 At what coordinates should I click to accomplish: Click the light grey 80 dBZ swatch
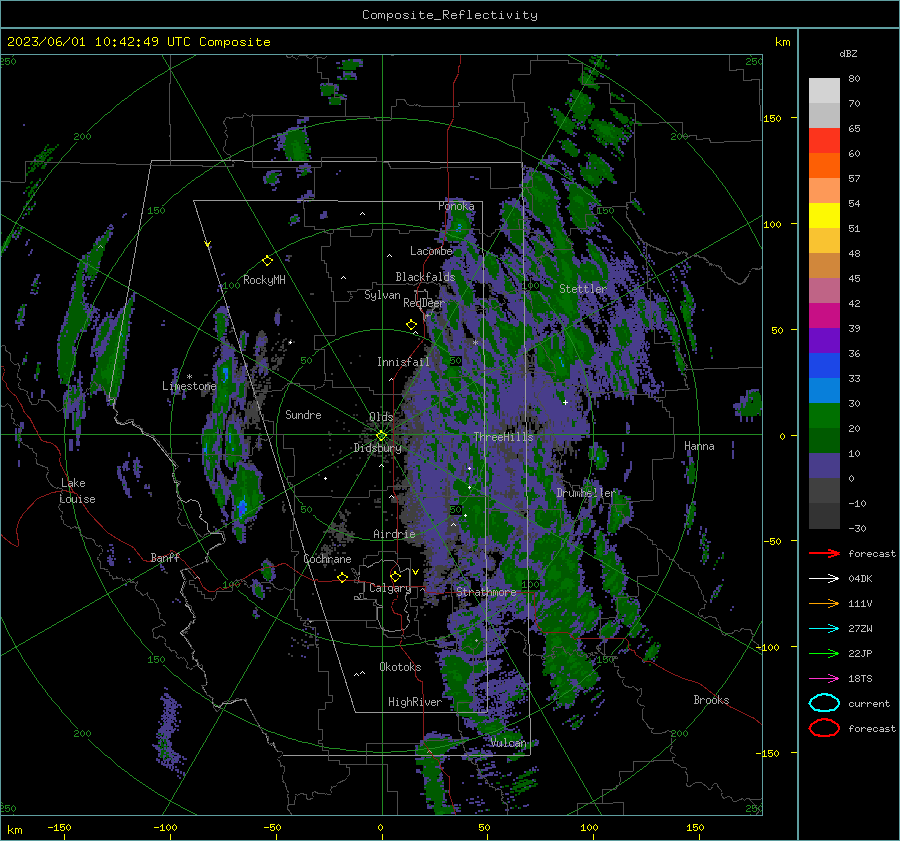click(824, 91)
